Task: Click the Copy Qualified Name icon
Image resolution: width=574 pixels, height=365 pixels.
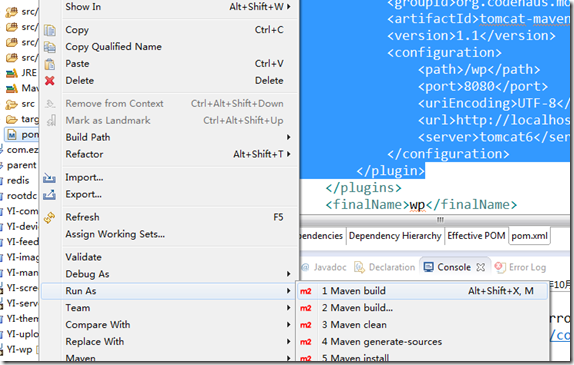Action: coord(50,47)
